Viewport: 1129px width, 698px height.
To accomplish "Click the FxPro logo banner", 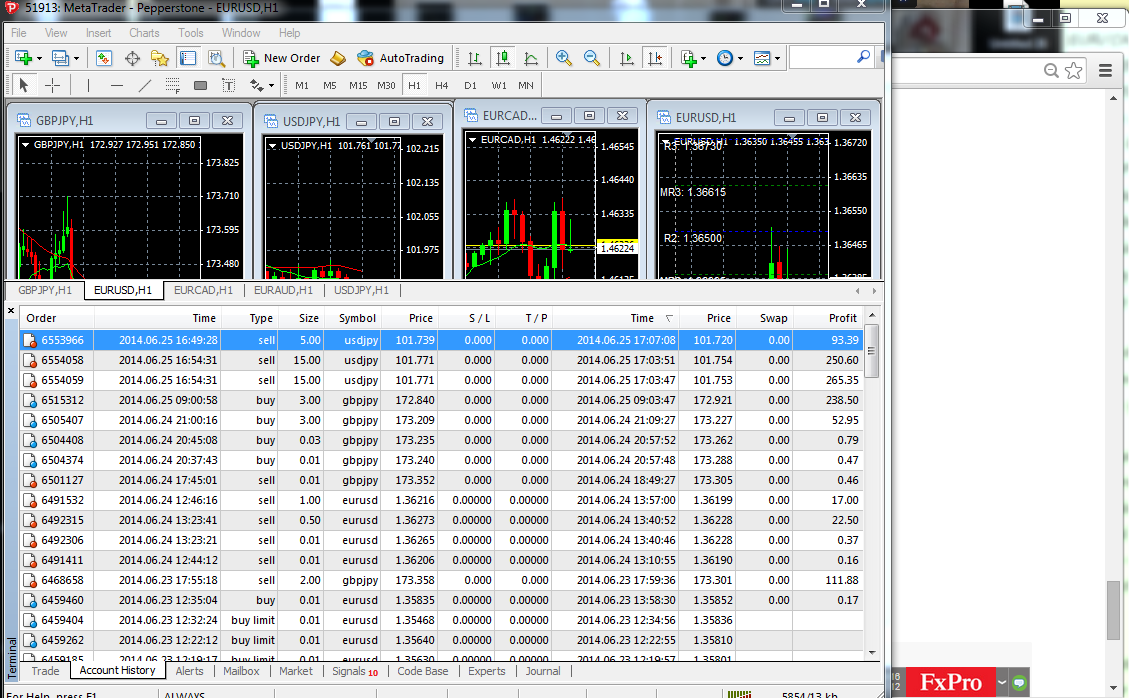I will coord(951,682).
